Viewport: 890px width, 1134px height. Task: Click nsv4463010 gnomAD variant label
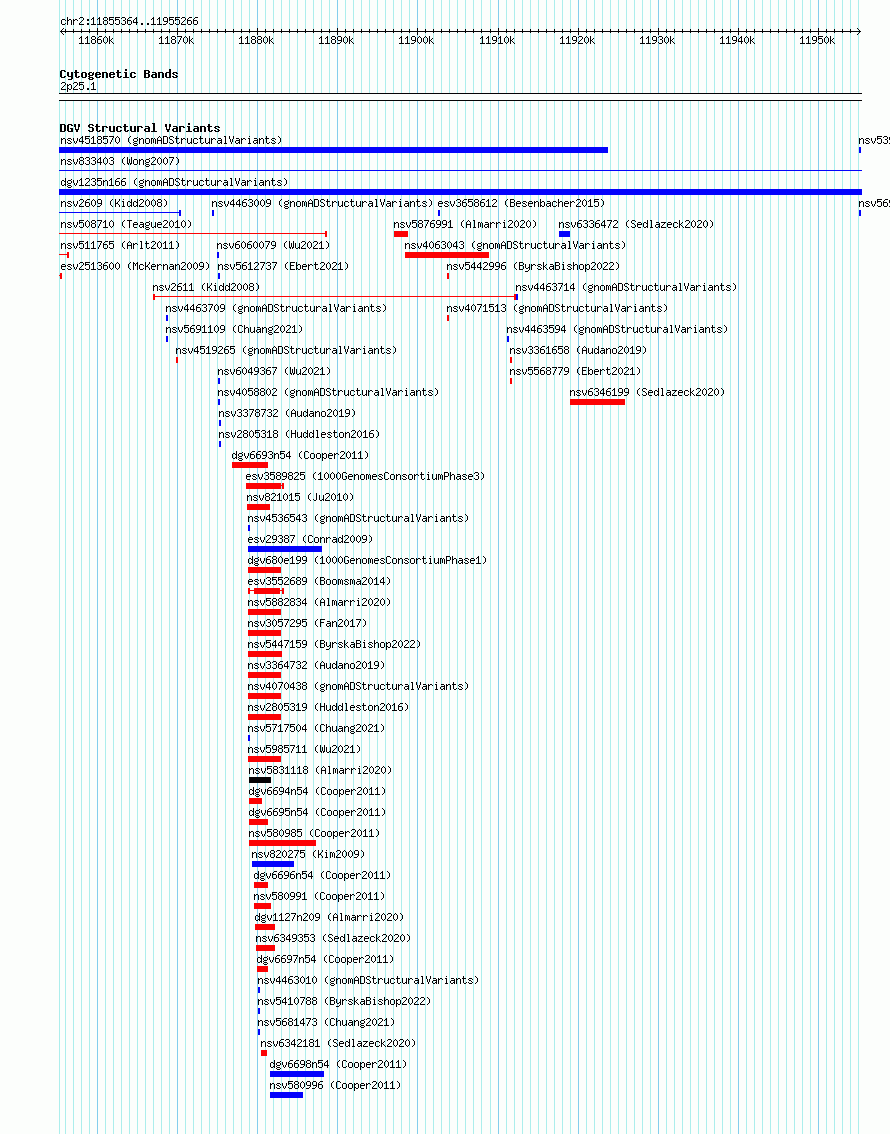tap(369, 980)
